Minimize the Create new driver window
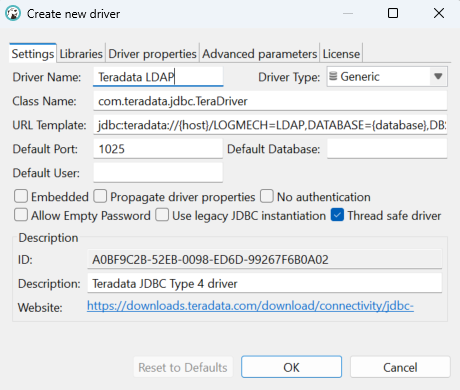460x390 pixels. click(x=348, y=13)
